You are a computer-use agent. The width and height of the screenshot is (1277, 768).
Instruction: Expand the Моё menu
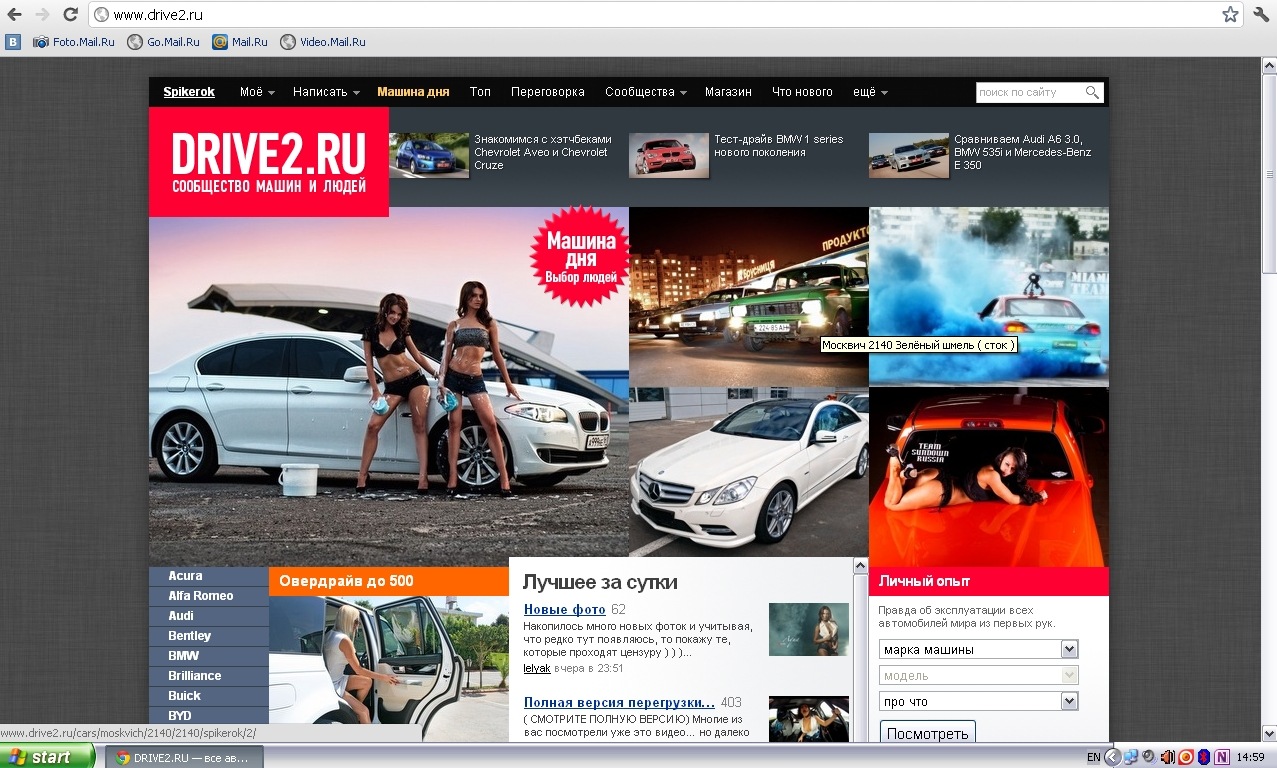257,92
